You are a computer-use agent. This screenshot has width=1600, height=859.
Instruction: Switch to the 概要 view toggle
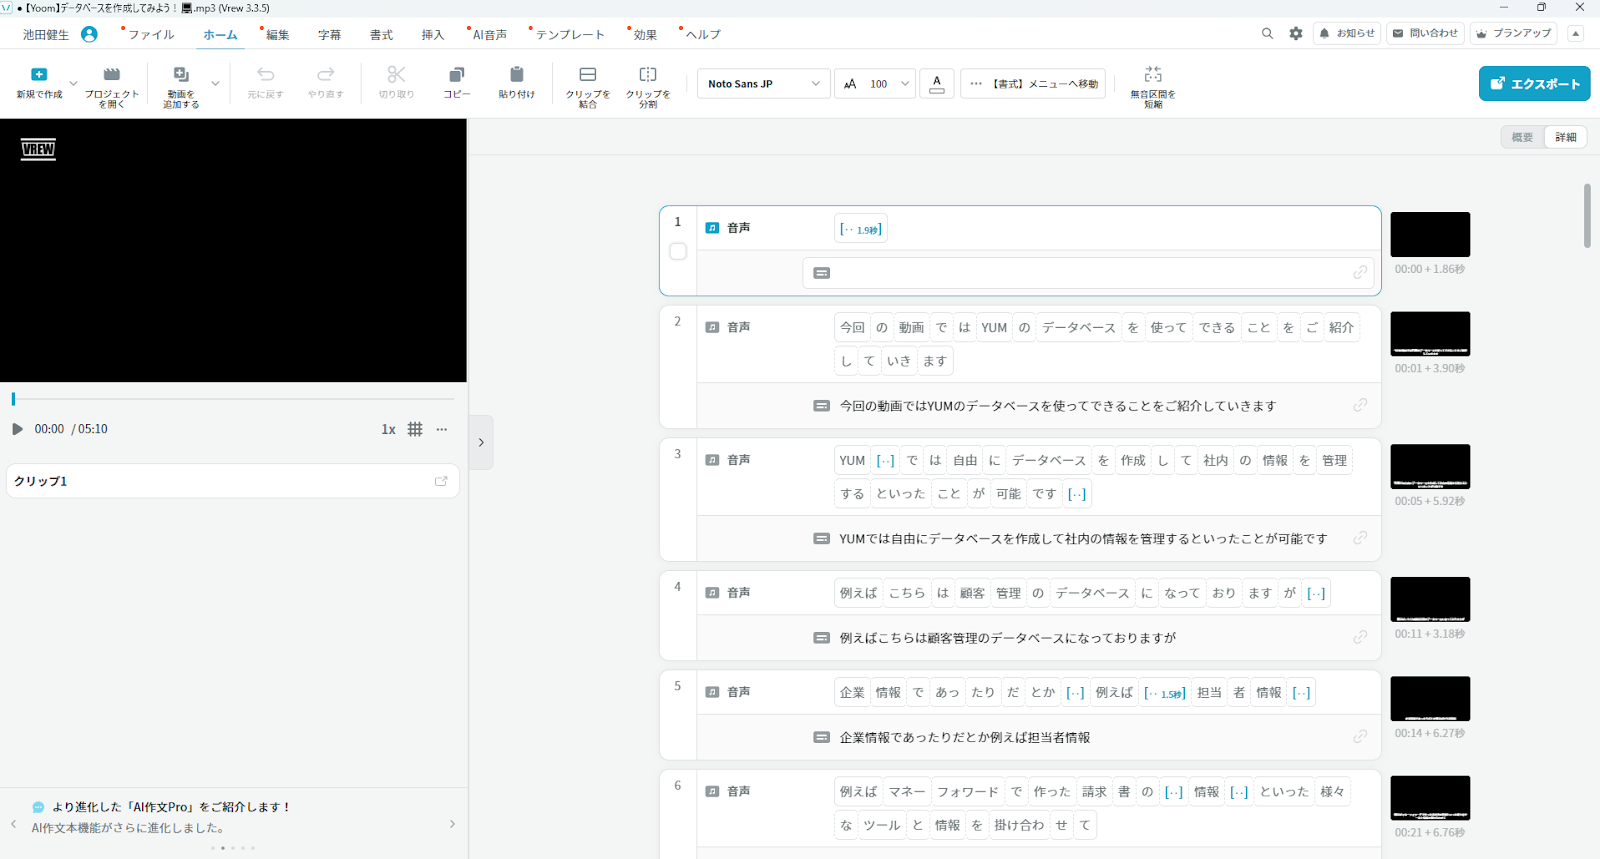point(1522,137)
